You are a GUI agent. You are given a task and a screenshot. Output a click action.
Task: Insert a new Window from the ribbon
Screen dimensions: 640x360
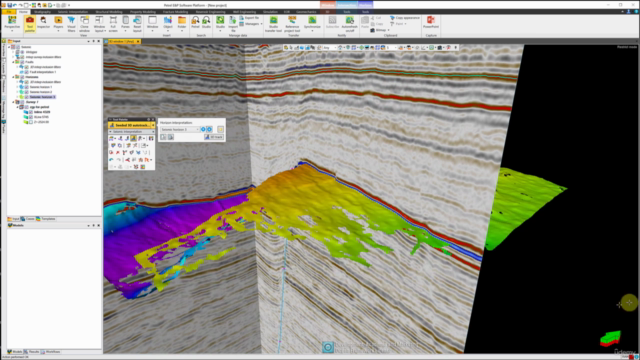coord(152,24)
